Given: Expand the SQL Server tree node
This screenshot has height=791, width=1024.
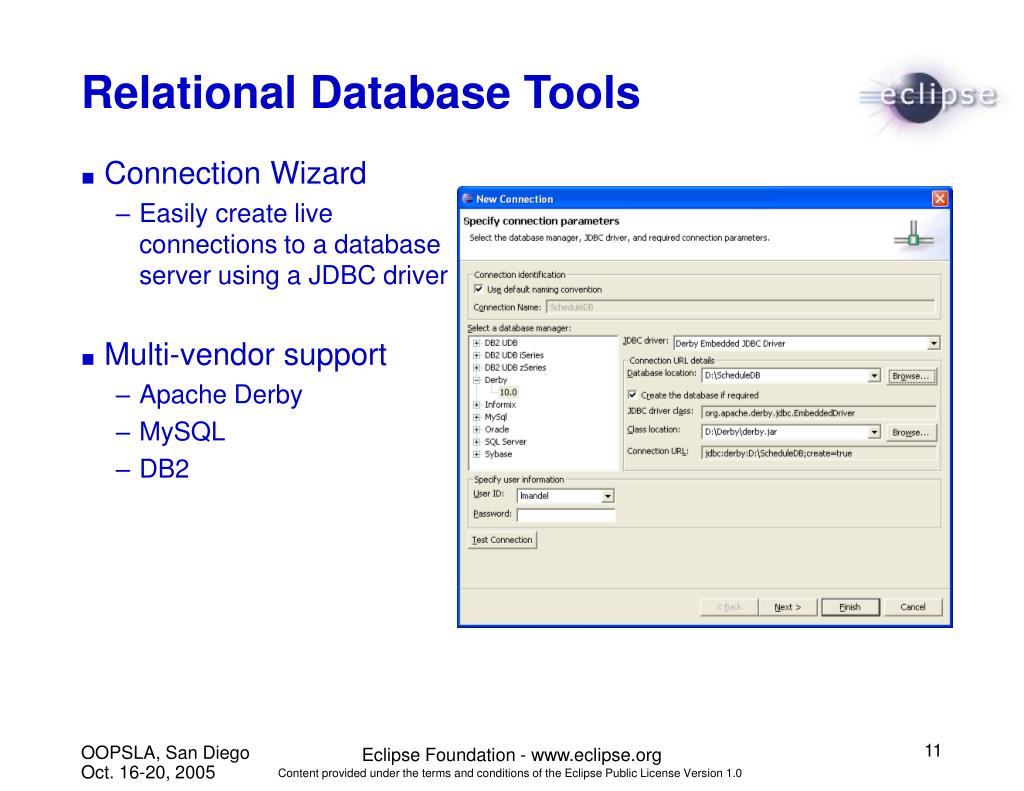Looking at the screenshot, I should 477,442.
